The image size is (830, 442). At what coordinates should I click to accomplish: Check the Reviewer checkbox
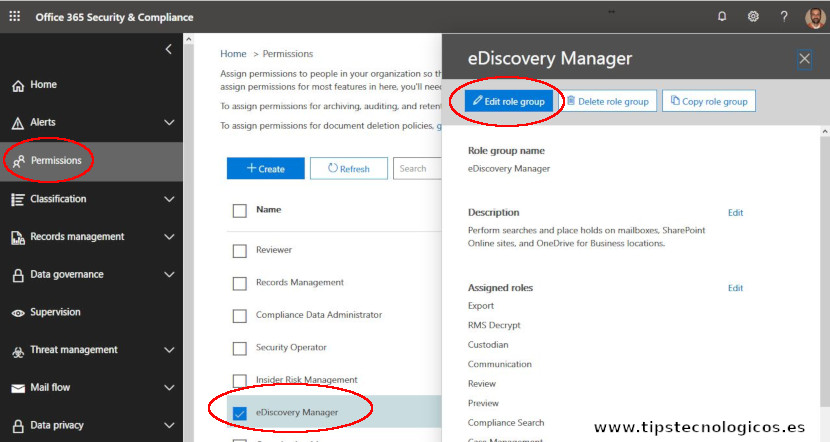(x=239, y=250)
